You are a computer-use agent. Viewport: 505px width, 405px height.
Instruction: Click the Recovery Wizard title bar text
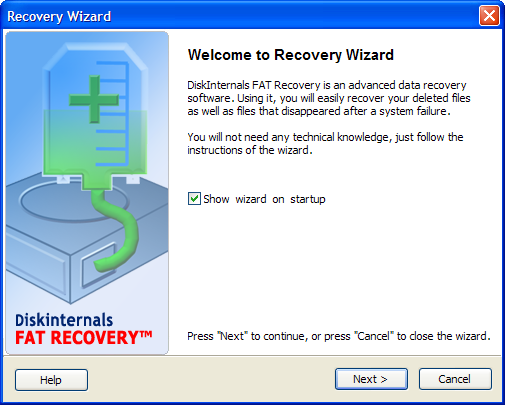pos(59,16)
